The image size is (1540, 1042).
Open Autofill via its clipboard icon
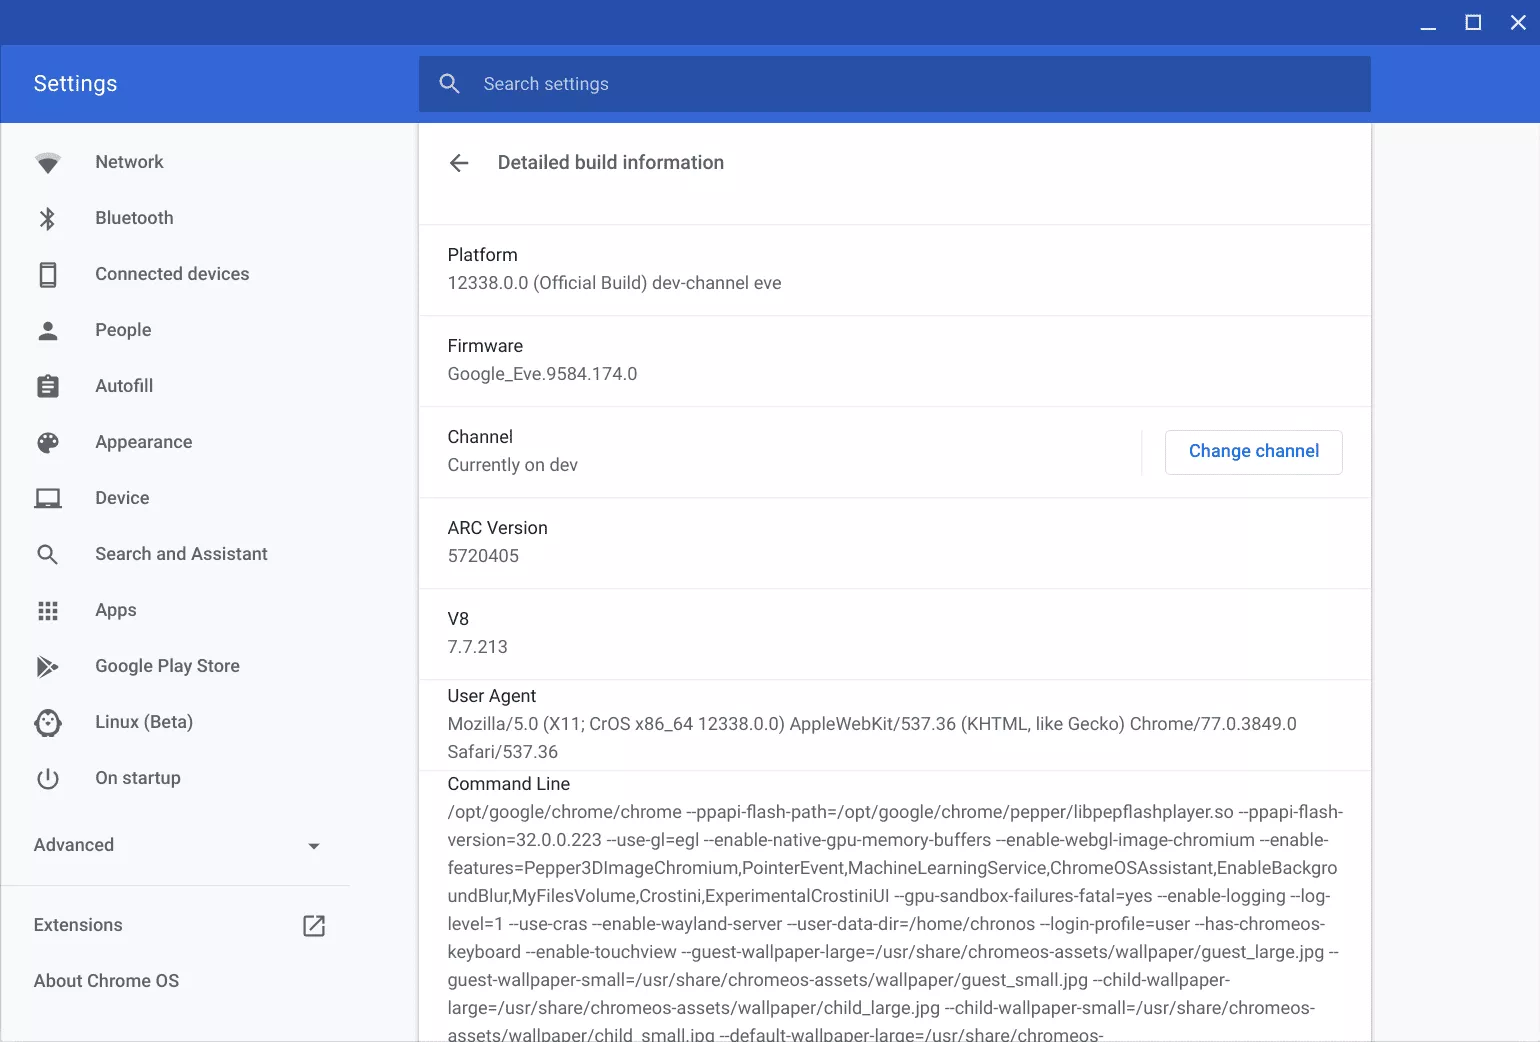48,387
